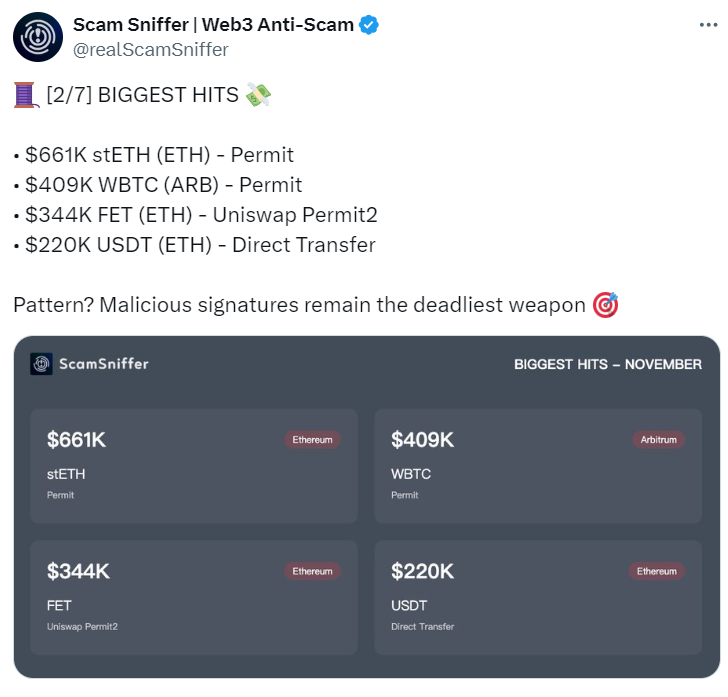Click the ScamSniffer logo in image header
728x697 pixels.
pos(41,364)
